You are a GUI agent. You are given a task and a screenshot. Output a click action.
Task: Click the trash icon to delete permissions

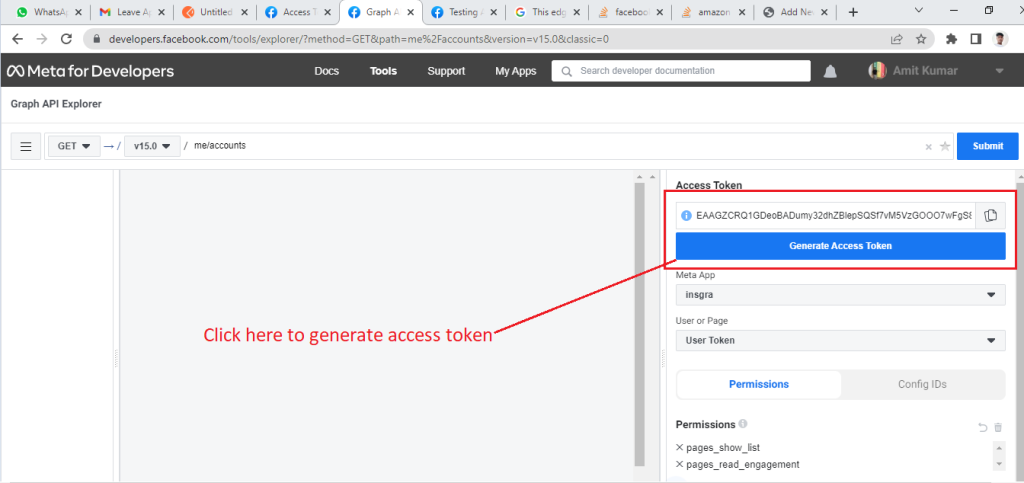(997, 427)
